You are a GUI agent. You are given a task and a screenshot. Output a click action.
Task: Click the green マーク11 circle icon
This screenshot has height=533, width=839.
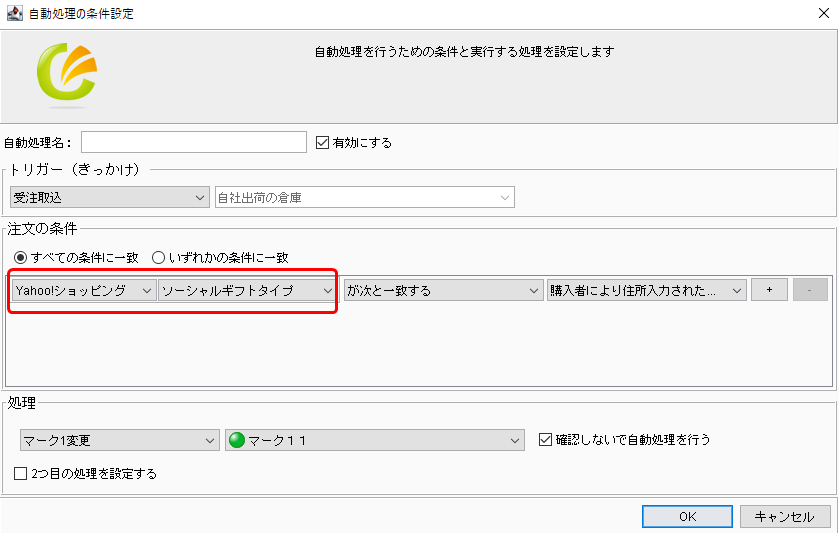[237, 440]
